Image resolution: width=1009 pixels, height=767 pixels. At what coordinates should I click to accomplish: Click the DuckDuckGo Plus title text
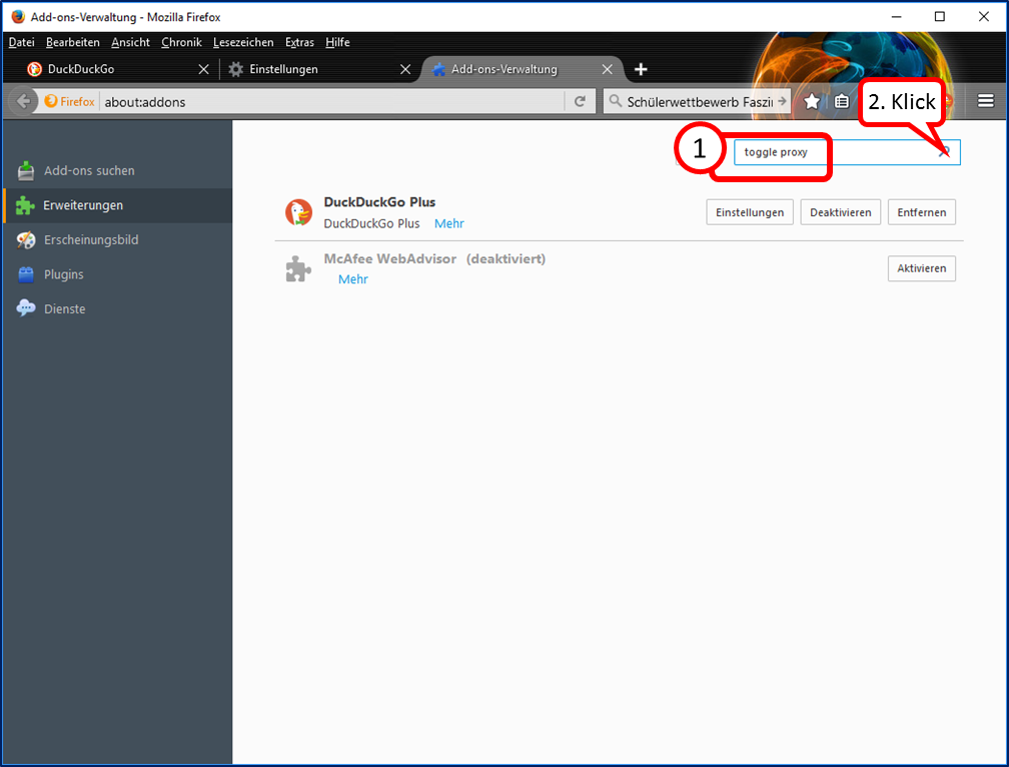click(380, 202)
